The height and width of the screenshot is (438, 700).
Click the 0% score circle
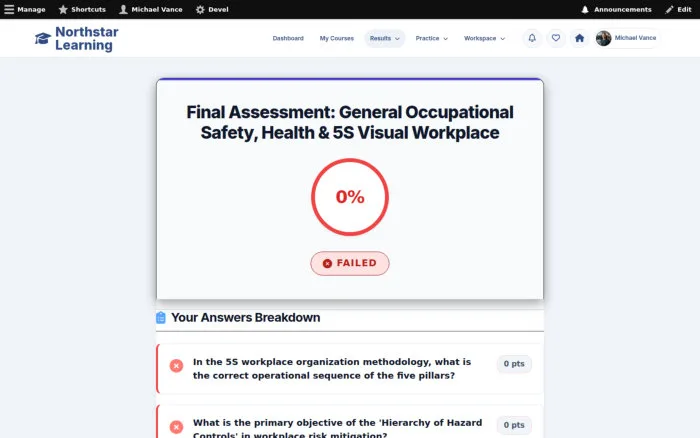click(x=350, y=197)
